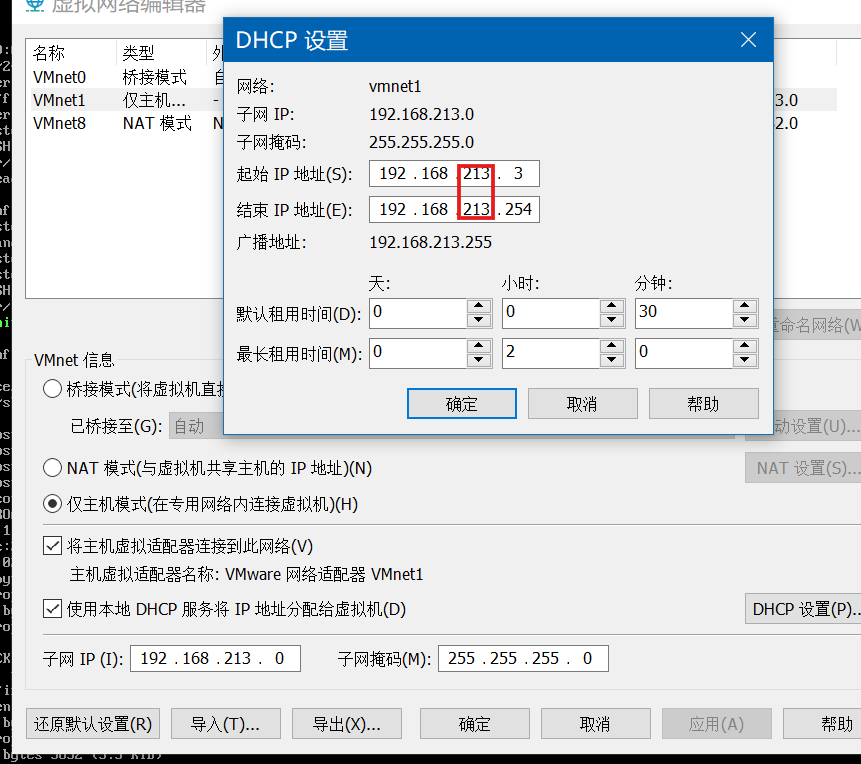The width and height of the screenshot is (861, 764).
Task: Close the DHCP 设置 dialog window
Action: click(748, 40)
